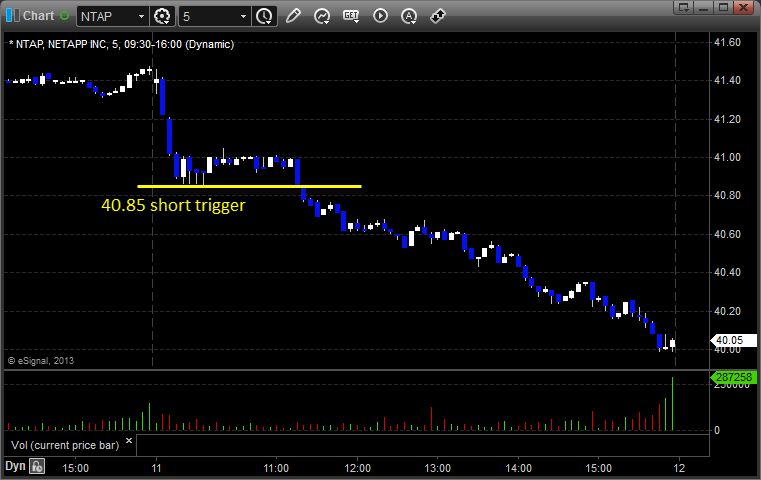Minimize the chart window
Image resolution: width=761 pixels, height=480 pixels.
704,7
